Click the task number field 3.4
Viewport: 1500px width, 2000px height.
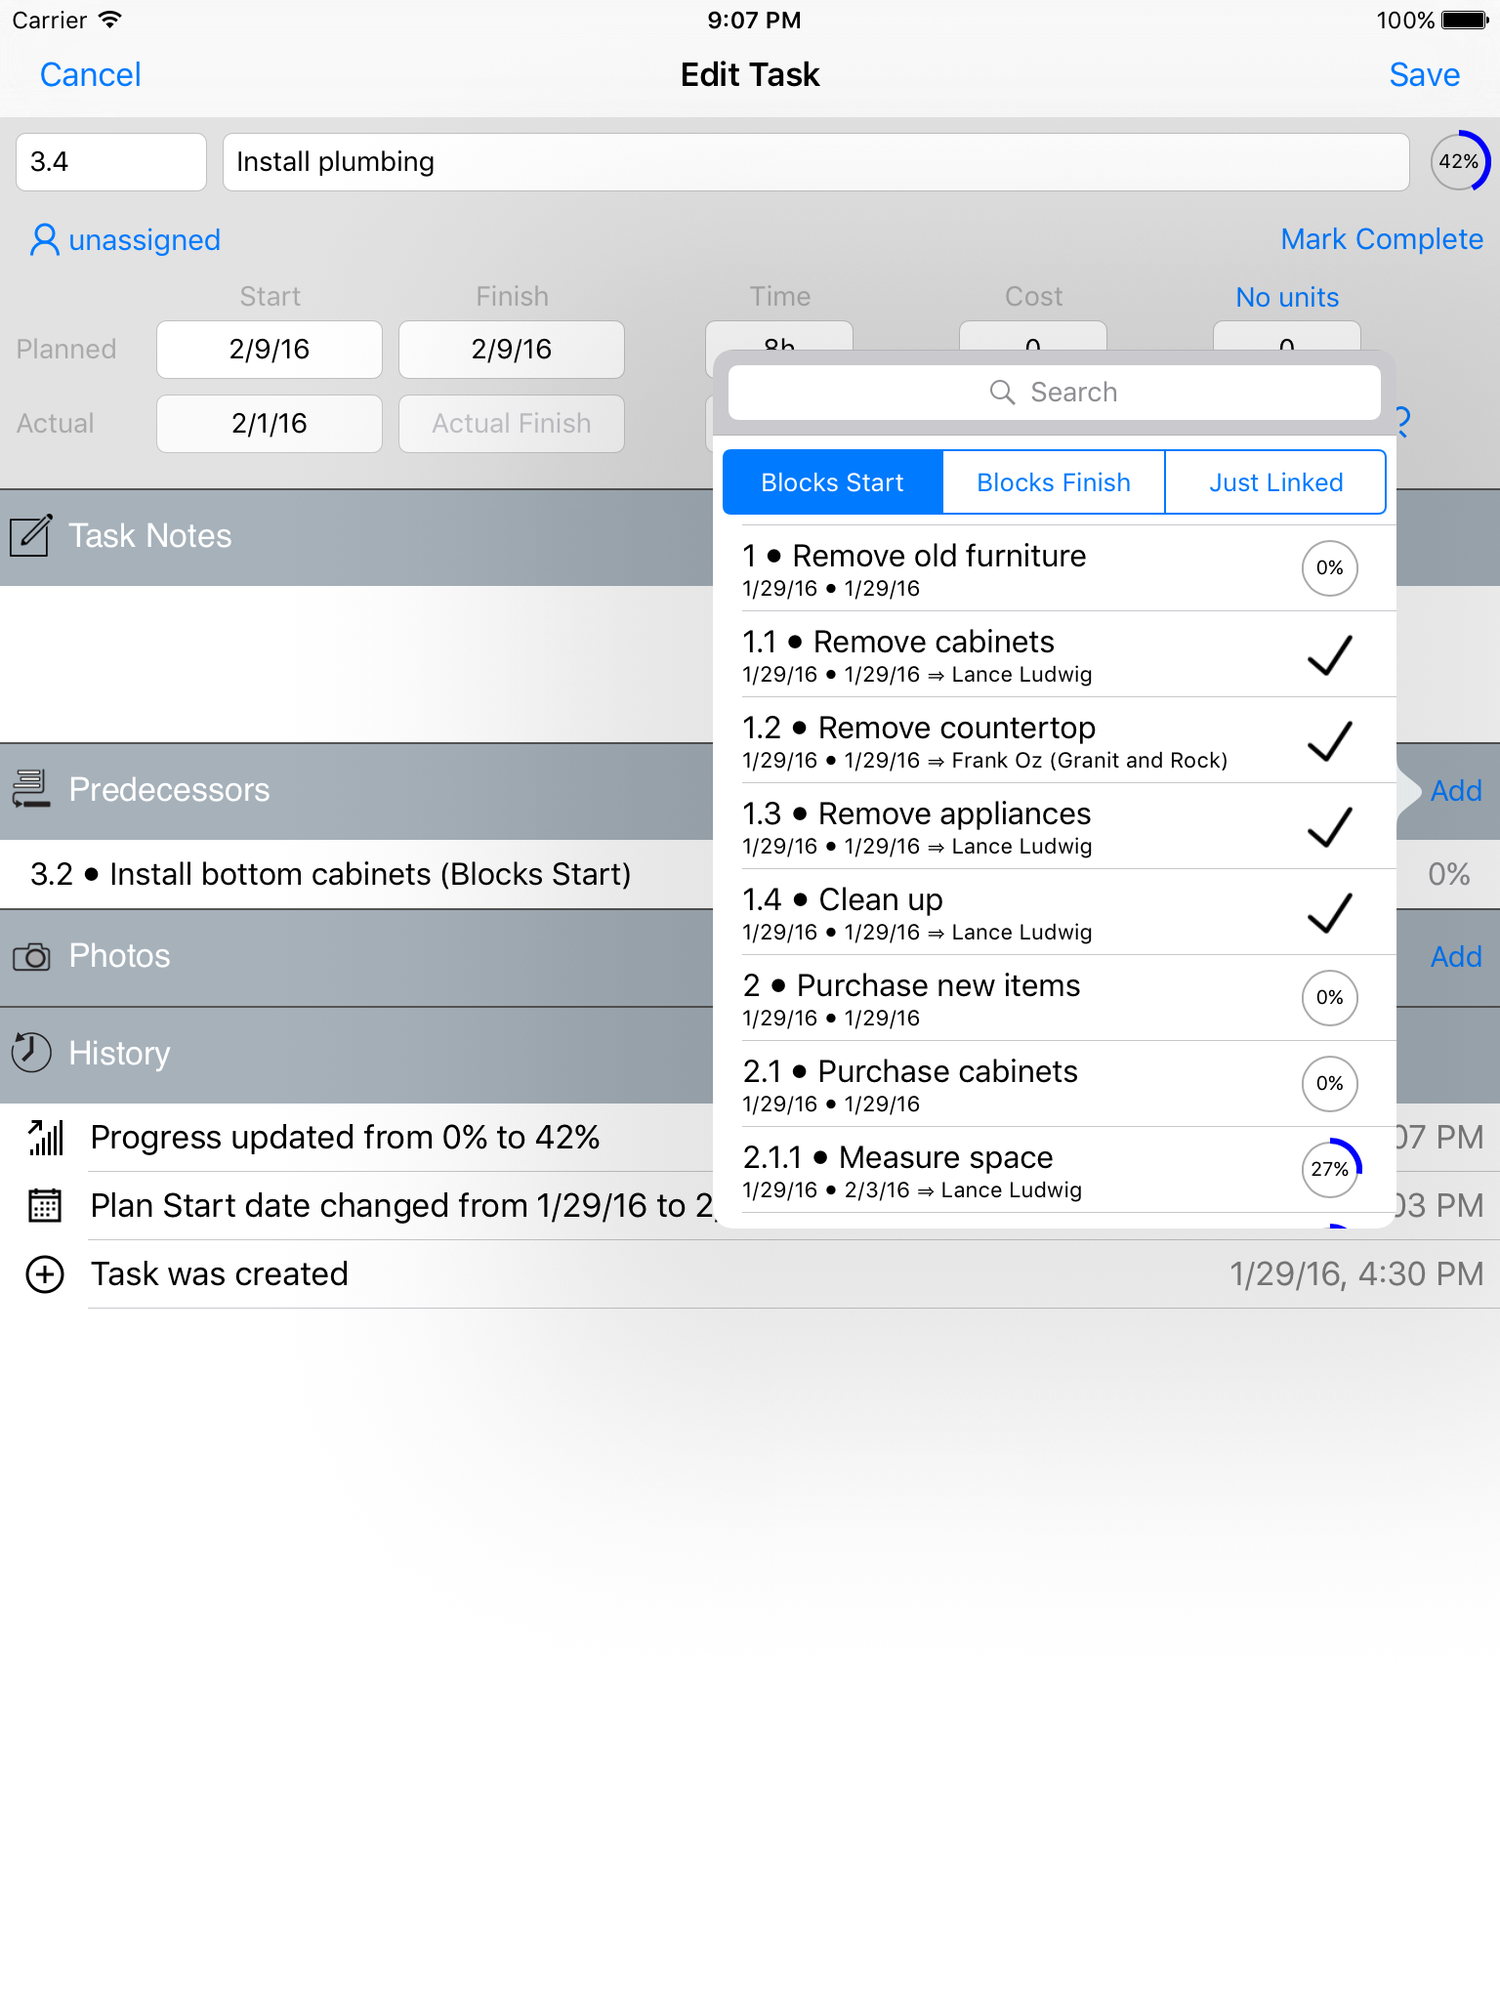(x=111, y=162)
